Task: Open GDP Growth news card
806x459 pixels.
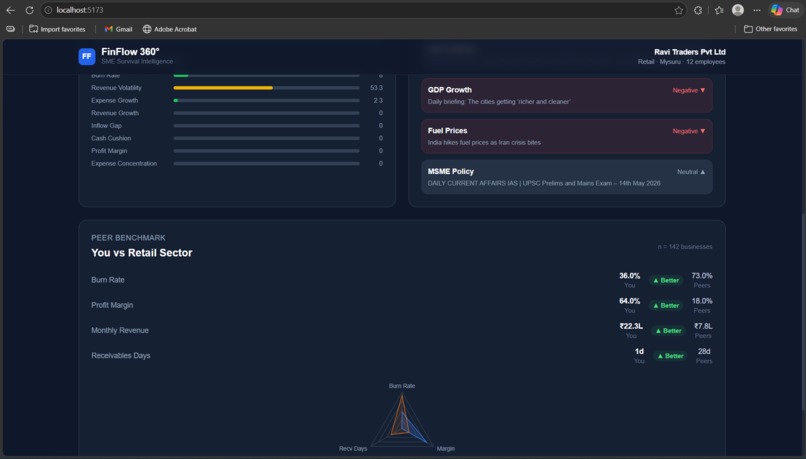Action: pos(566,95)
